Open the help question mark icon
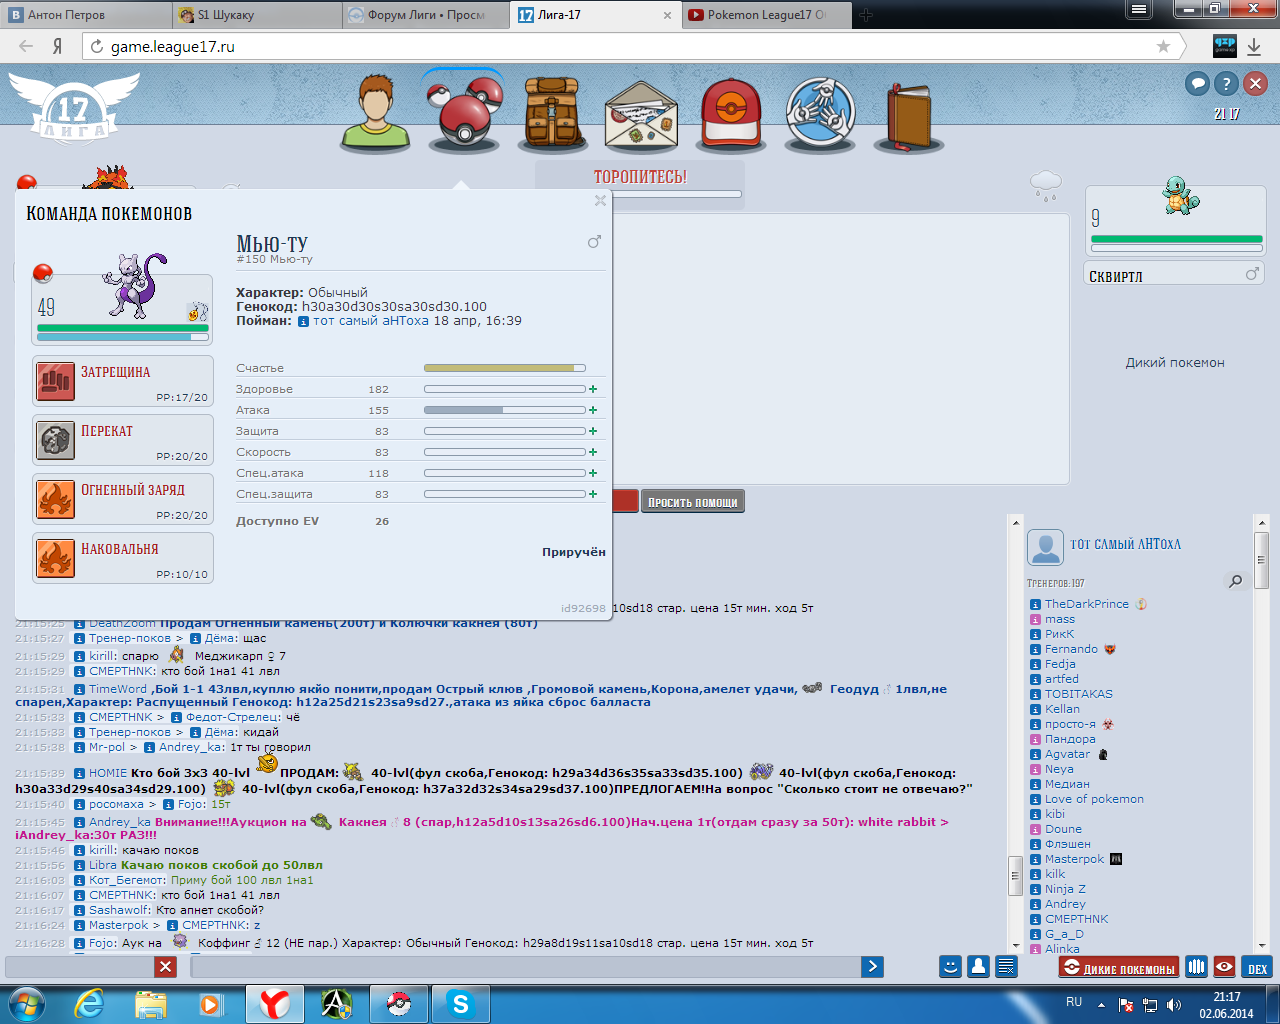The width and height of the screenshot is (1280, 1024). 1226,84
